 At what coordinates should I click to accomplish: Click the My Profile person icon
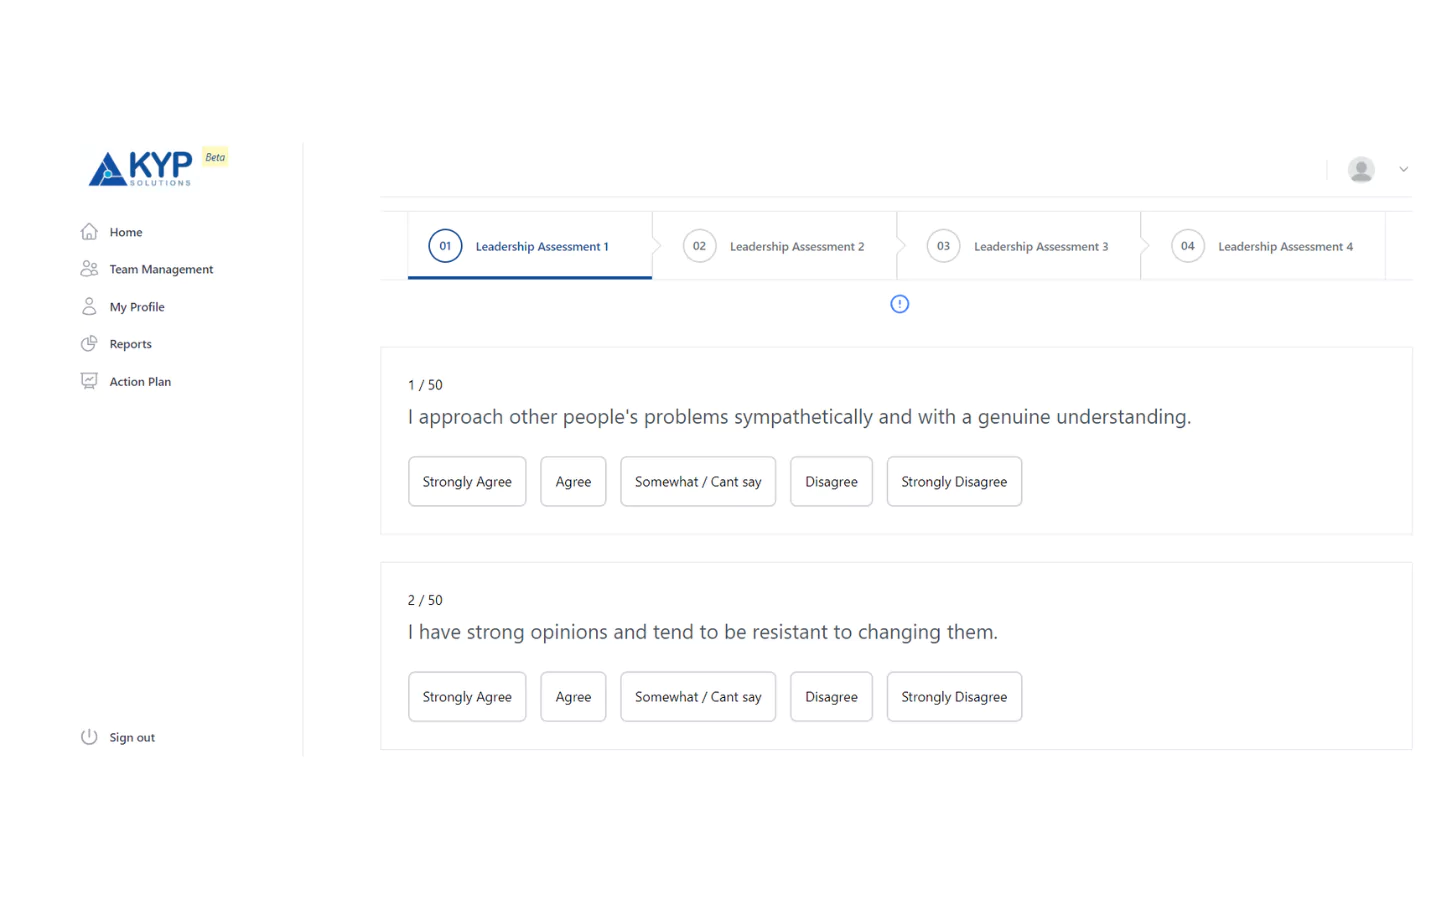89,307
